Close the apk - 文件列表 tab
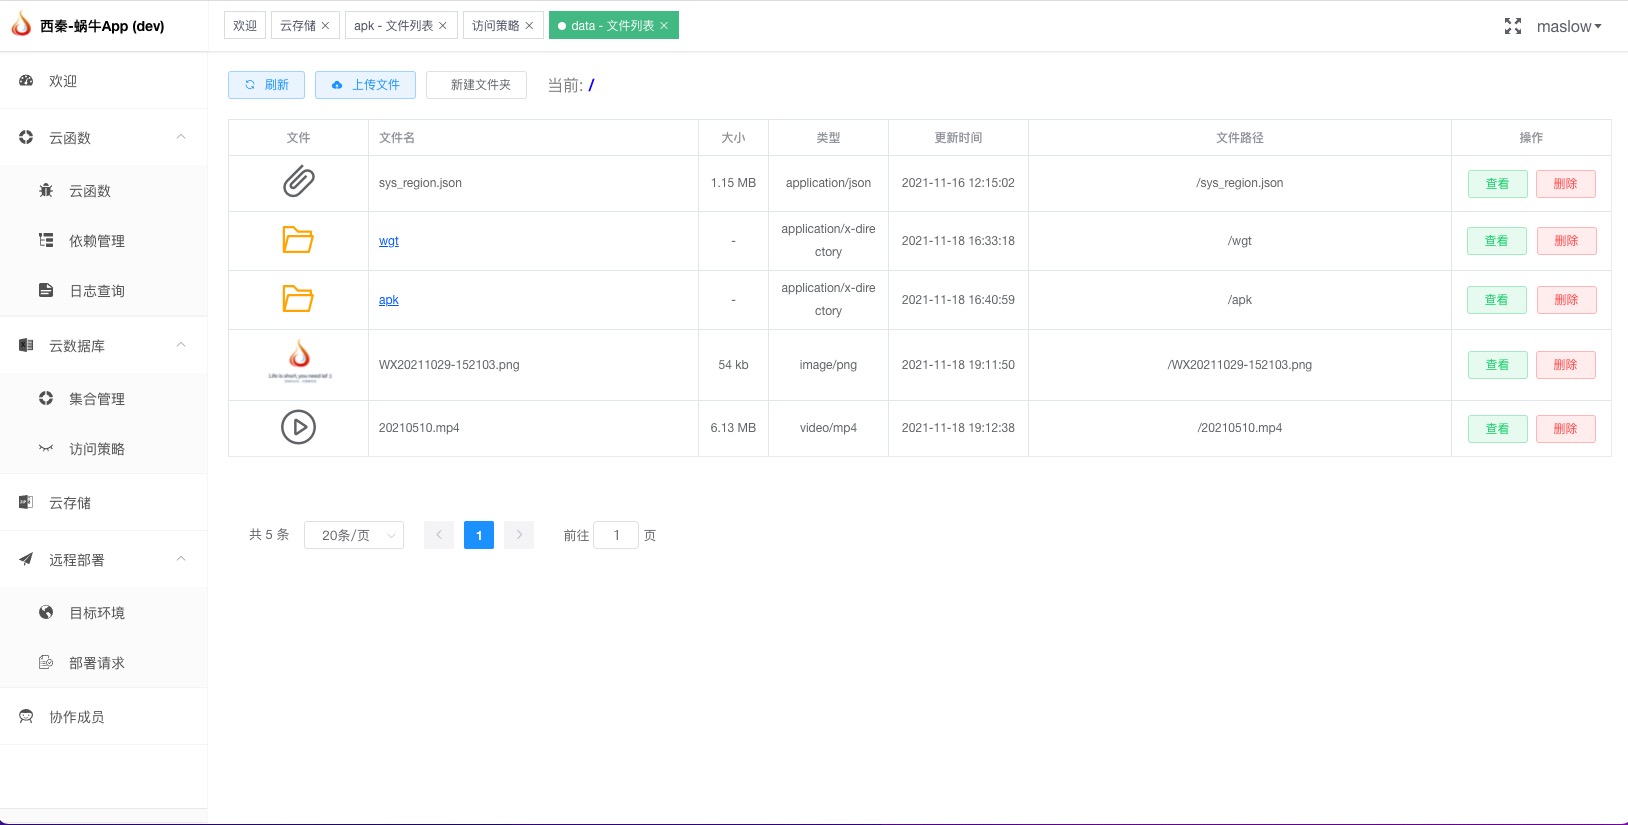 click(x=443, y=26)
